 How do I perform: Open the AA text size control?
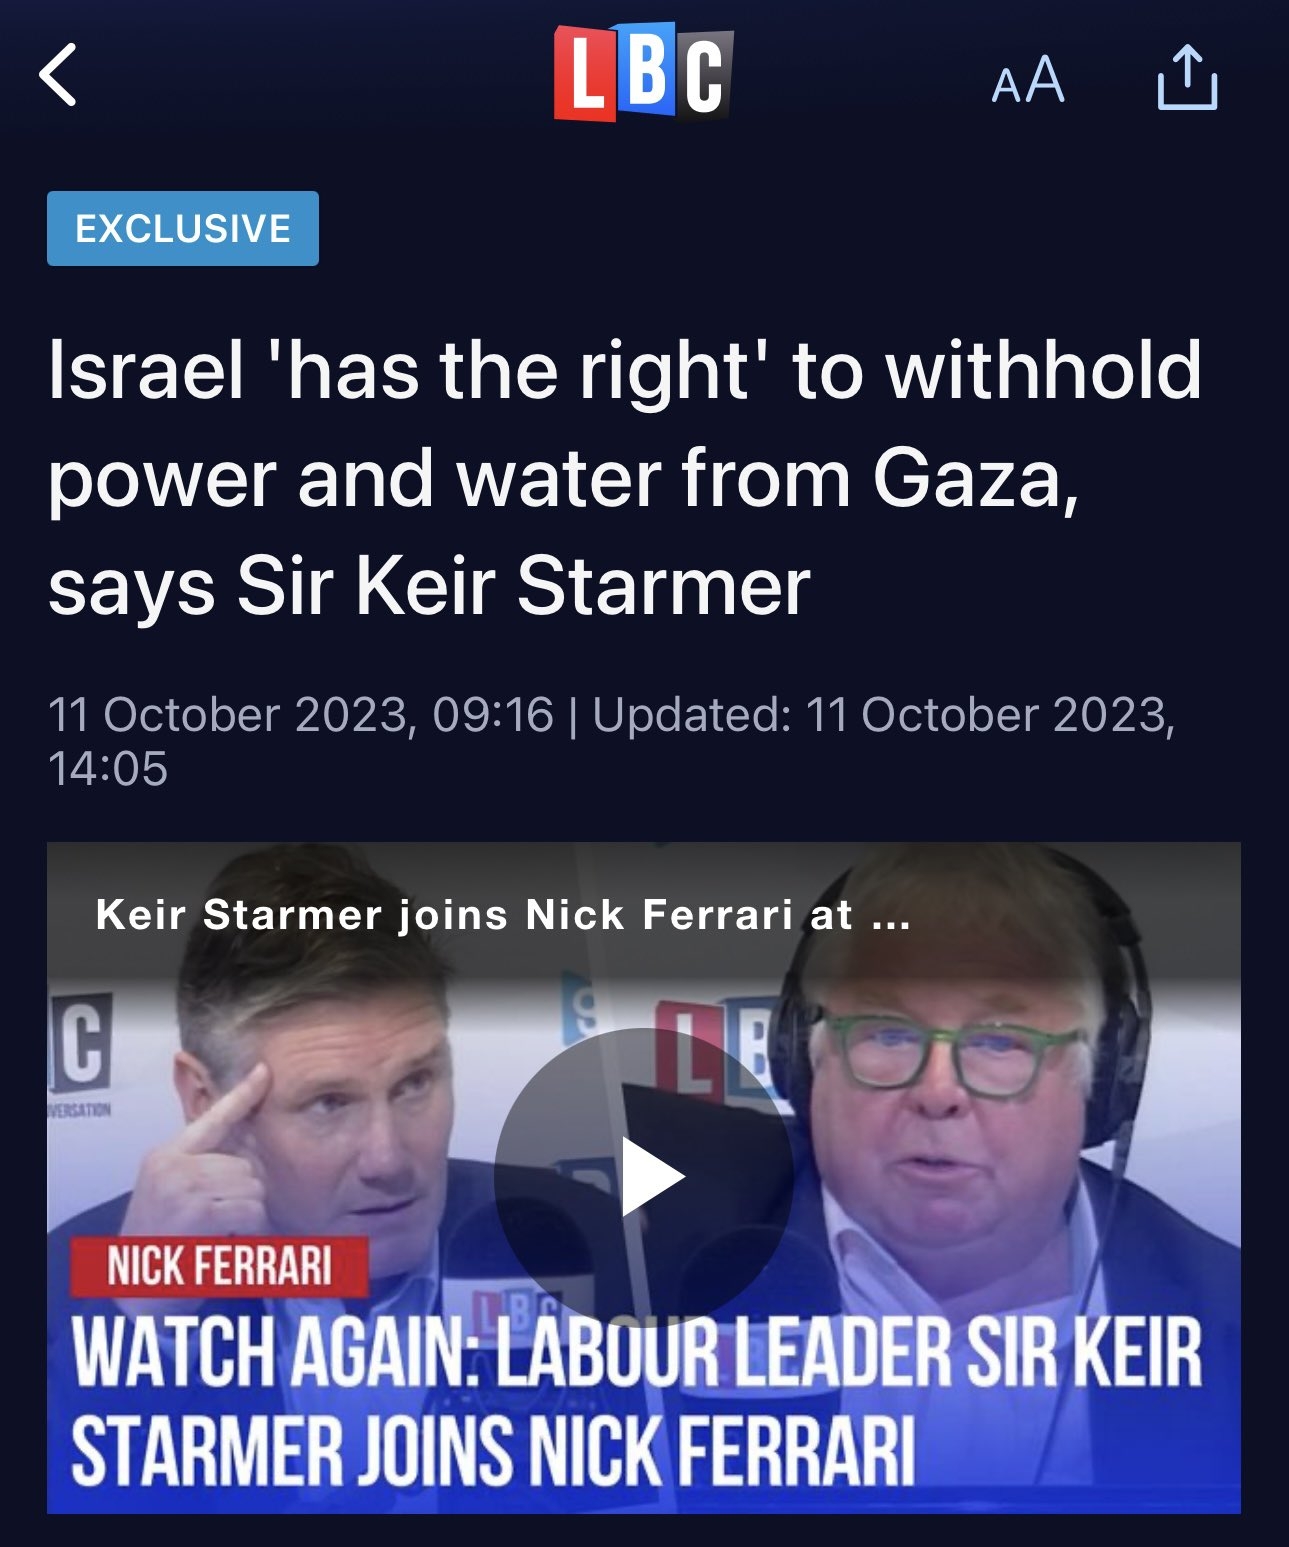tap(1027, 80)
